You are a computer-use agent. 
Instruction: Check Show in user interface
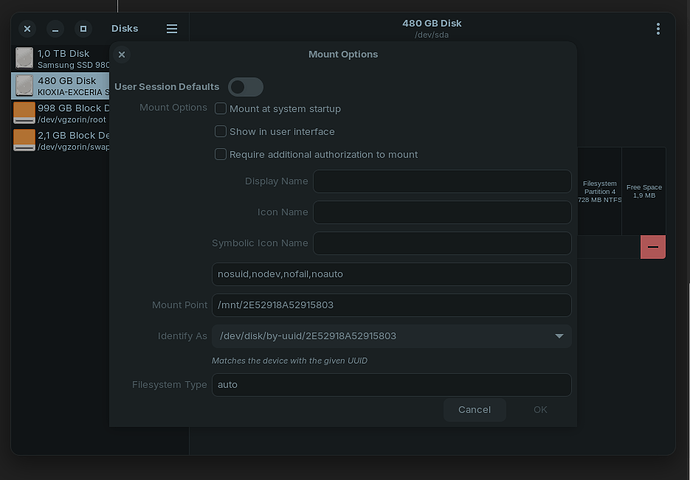pyautogui.click(x=221, y=131)
